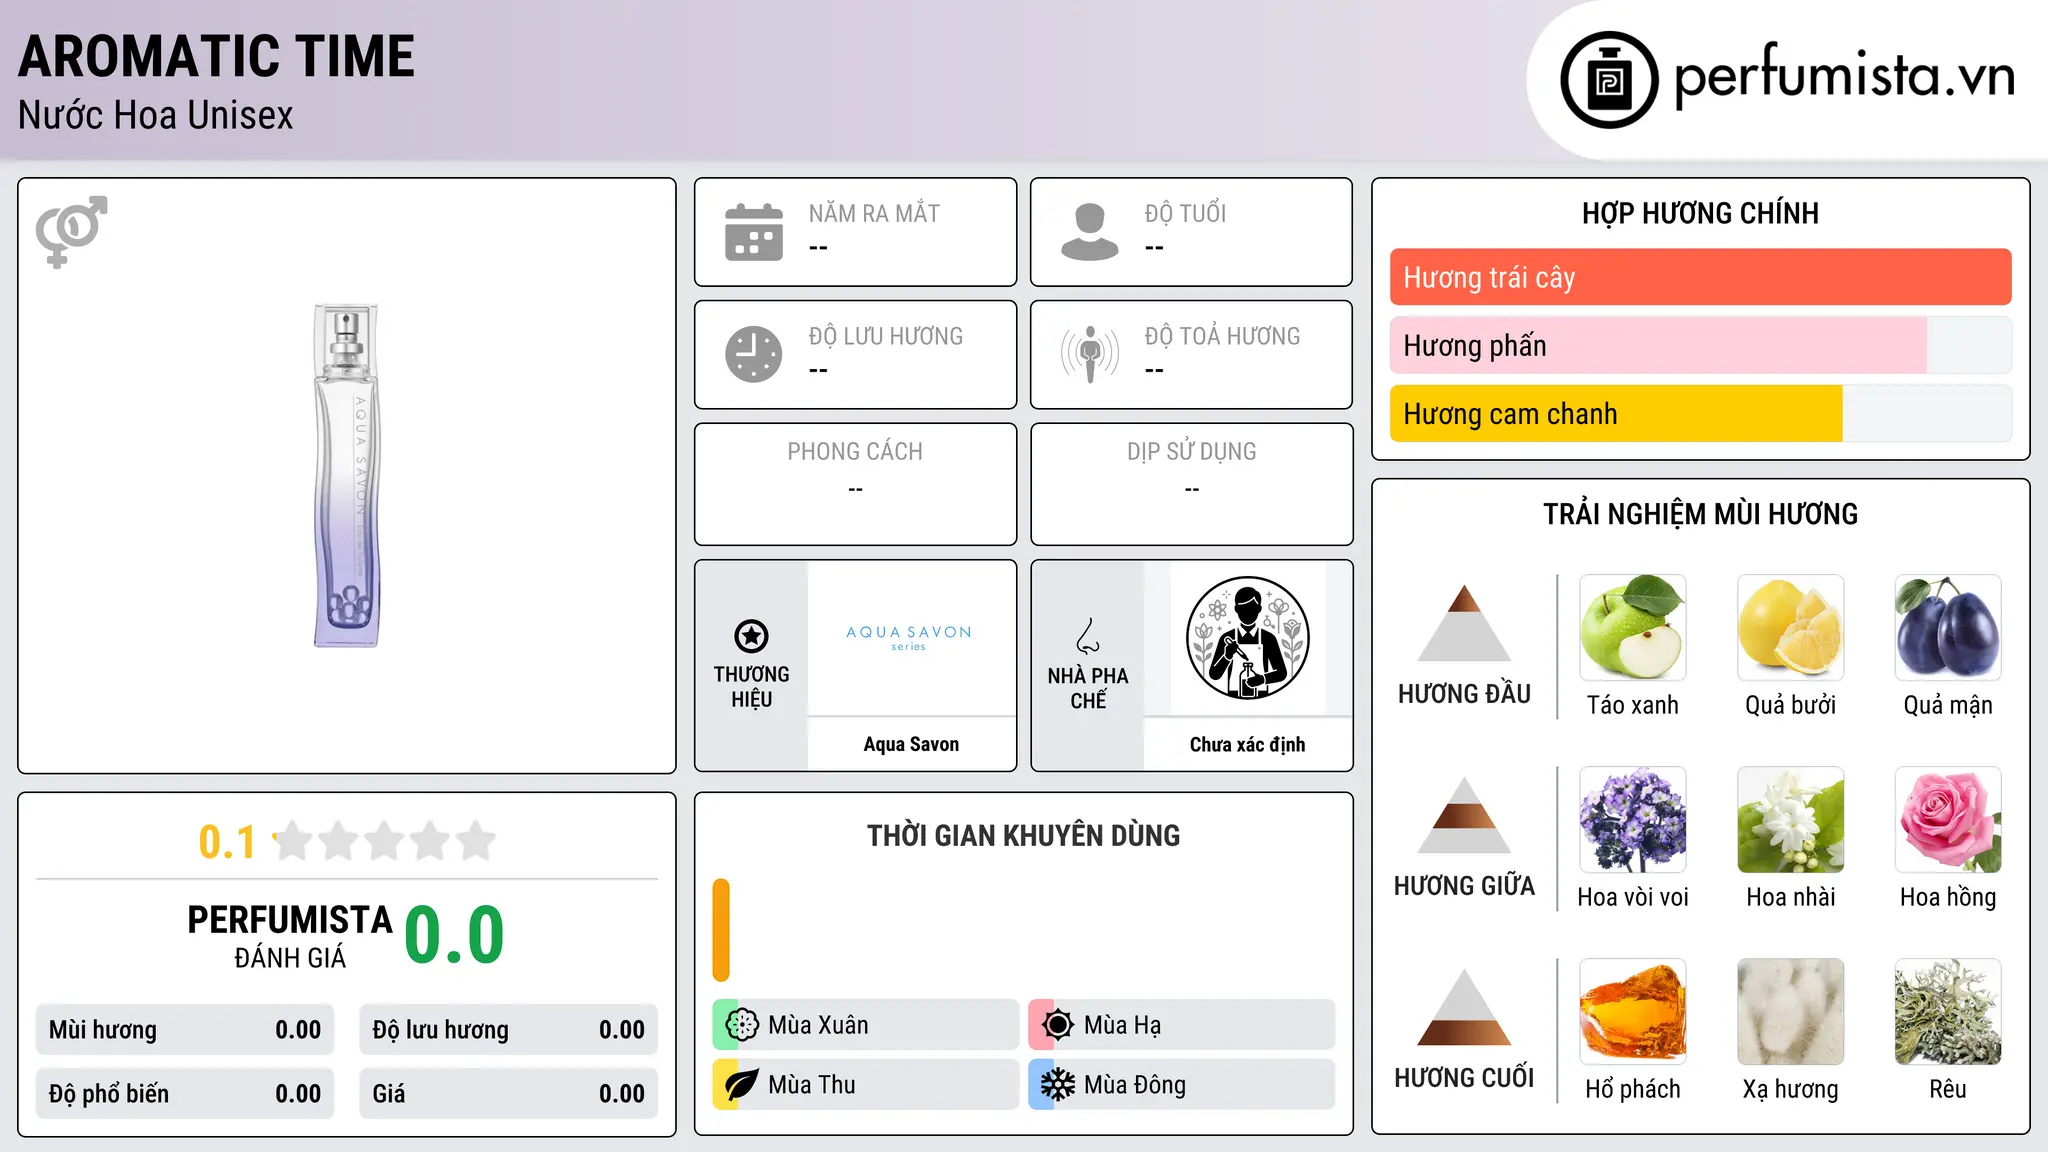This screenshot has height=1152, width=2048.
Task: Click the Hương đầu pyramid icon
Action: point(1464,623)
